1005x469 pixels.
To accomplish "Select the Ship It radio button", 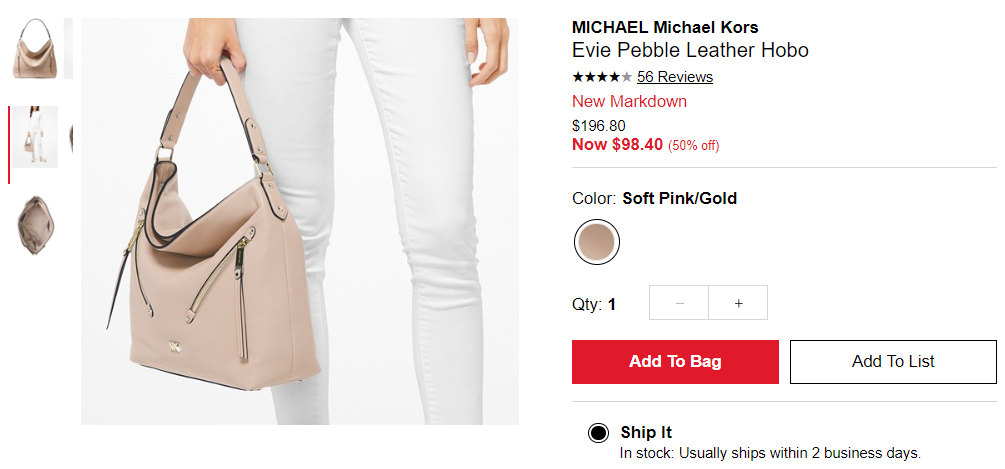I will coord(598,434).
